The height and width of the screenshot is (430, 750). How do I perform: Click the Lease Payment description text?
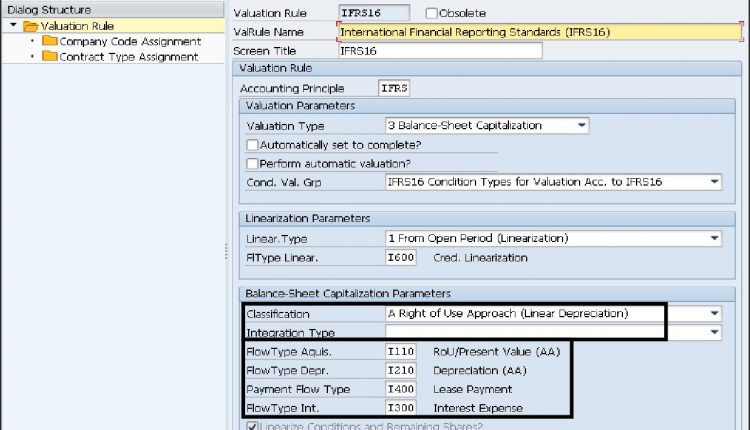tap(473, 389)
